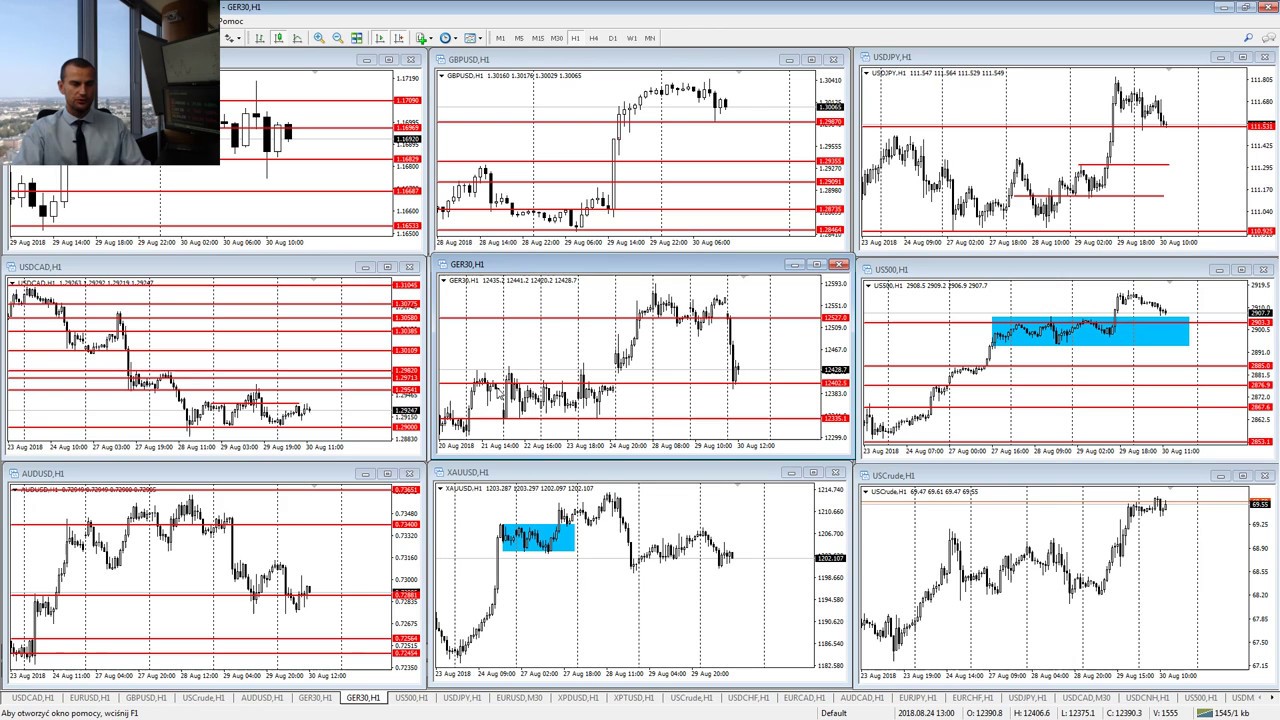Activate the USDJPY,H1 chart window title bar
The width and height of the screenshot is (1280, 720).
1067,57
